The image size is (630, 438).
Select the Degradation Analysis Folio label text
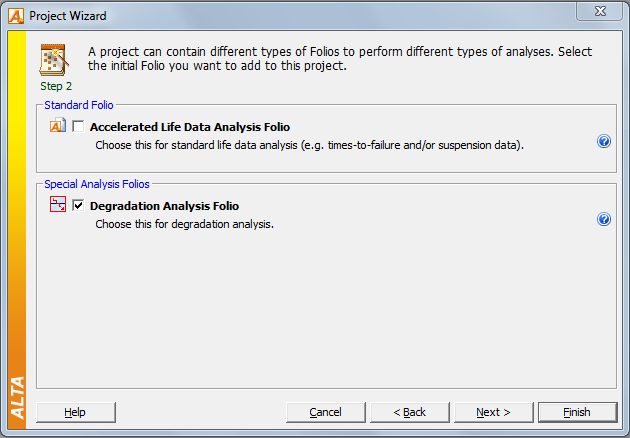coord(164,206)
